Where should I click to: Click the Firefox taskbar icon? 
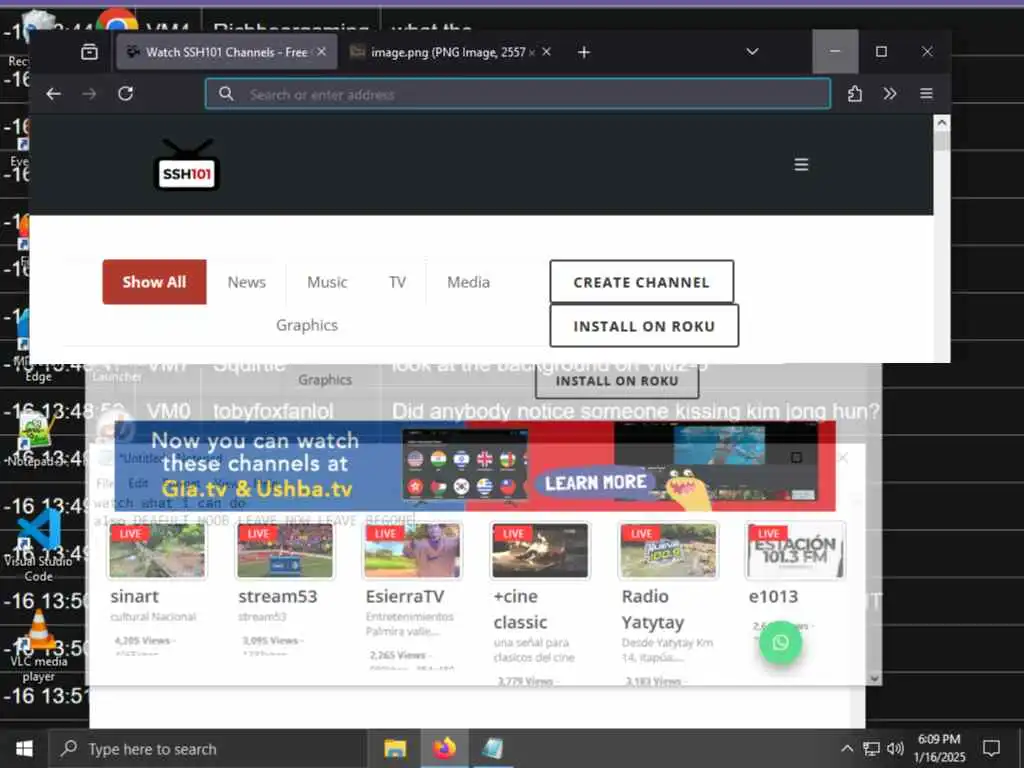coord(444,748)
